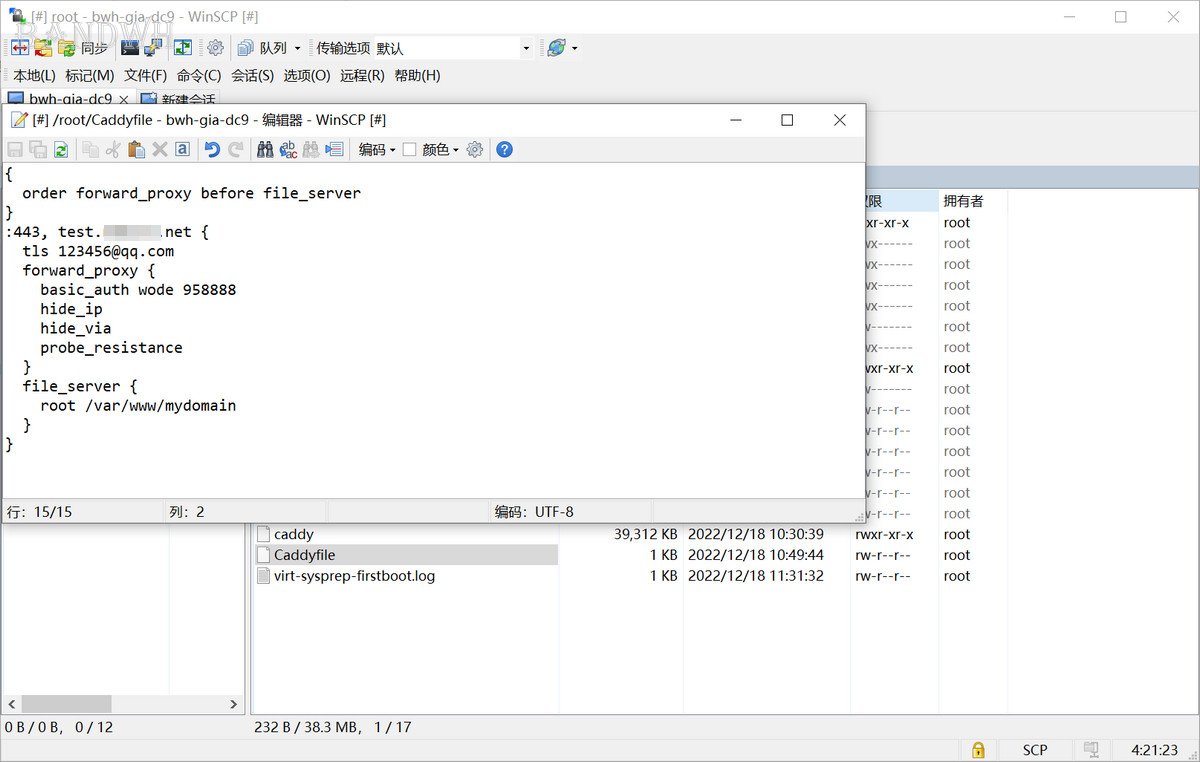The width and height of the screenshot is (1200, 762).
Task: Open the PuTTY session icon in the main toolbar
Action: 153,47
